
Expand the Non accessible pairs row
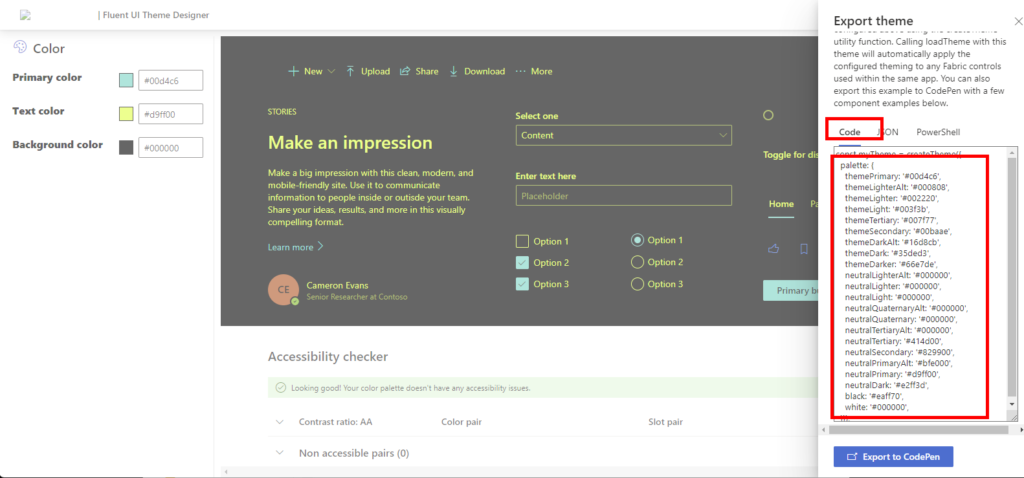(280, 453)
